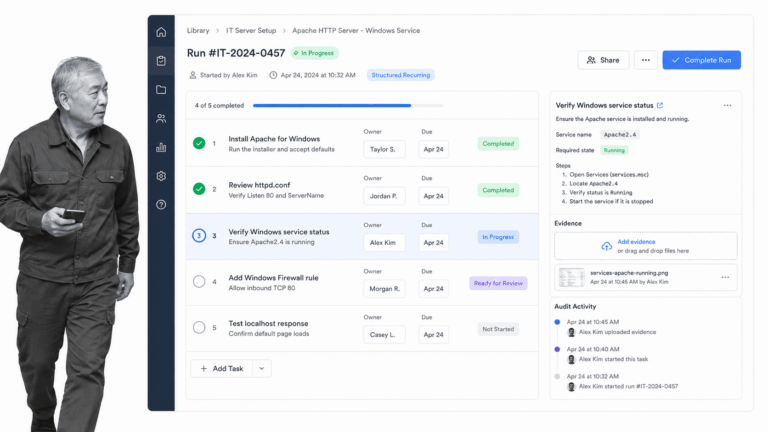Click Alex Kim avatar on uploaded evidence entry
The width and height of the screenshot is (768, 432).
(571, 332)
